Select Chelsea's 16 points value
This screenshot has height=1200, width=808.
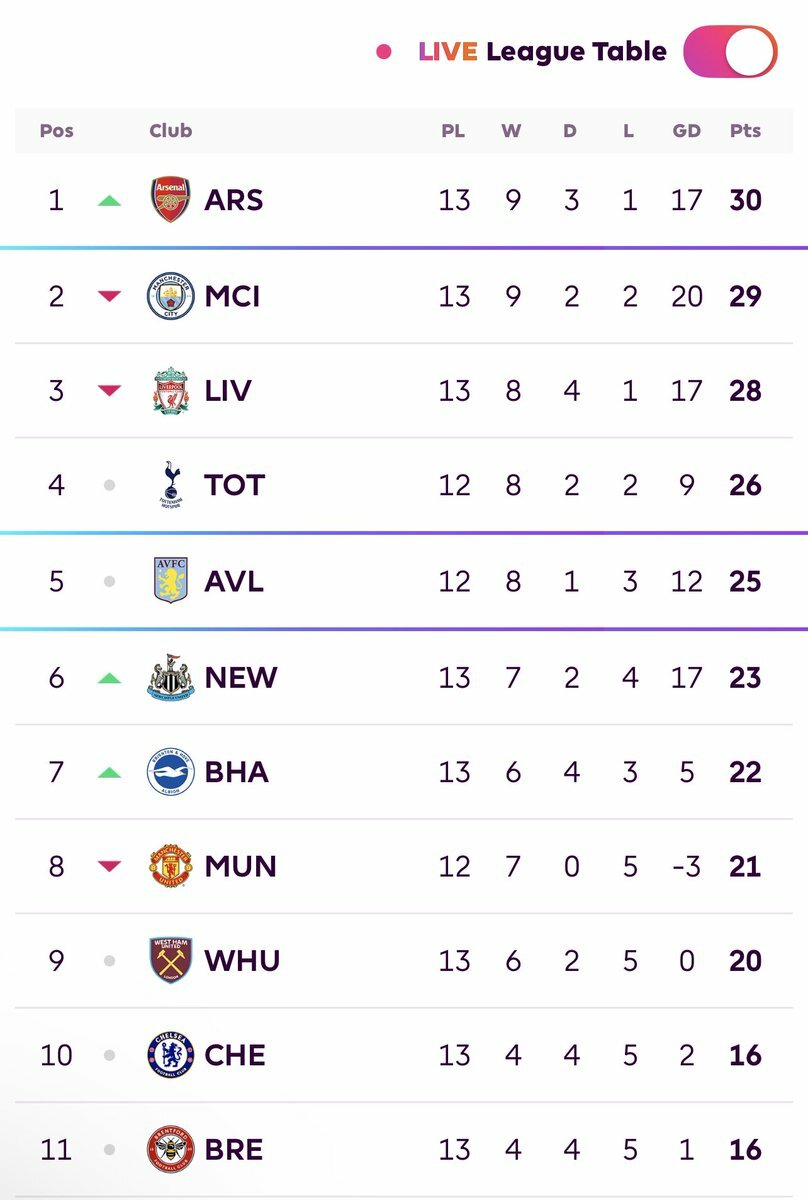click(745, 1055)
